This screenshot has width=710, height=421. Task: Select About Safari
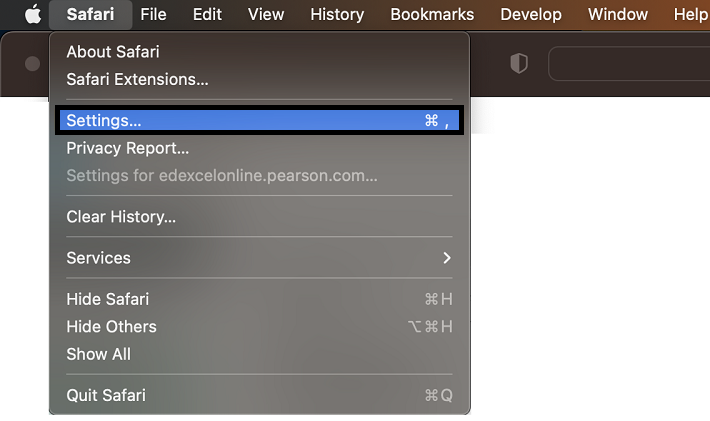[113, 52]
